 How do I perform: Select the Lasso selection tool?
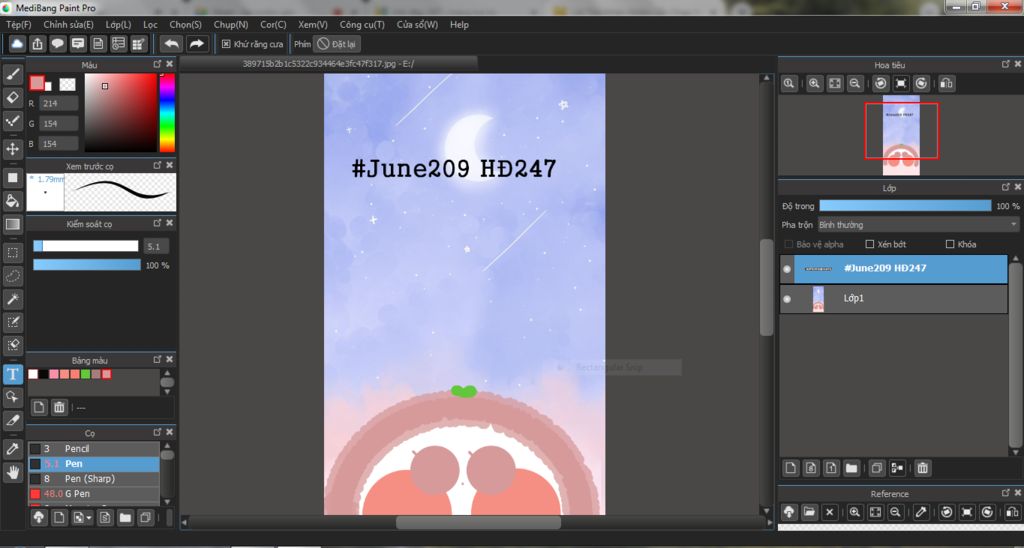coord(12,276)
